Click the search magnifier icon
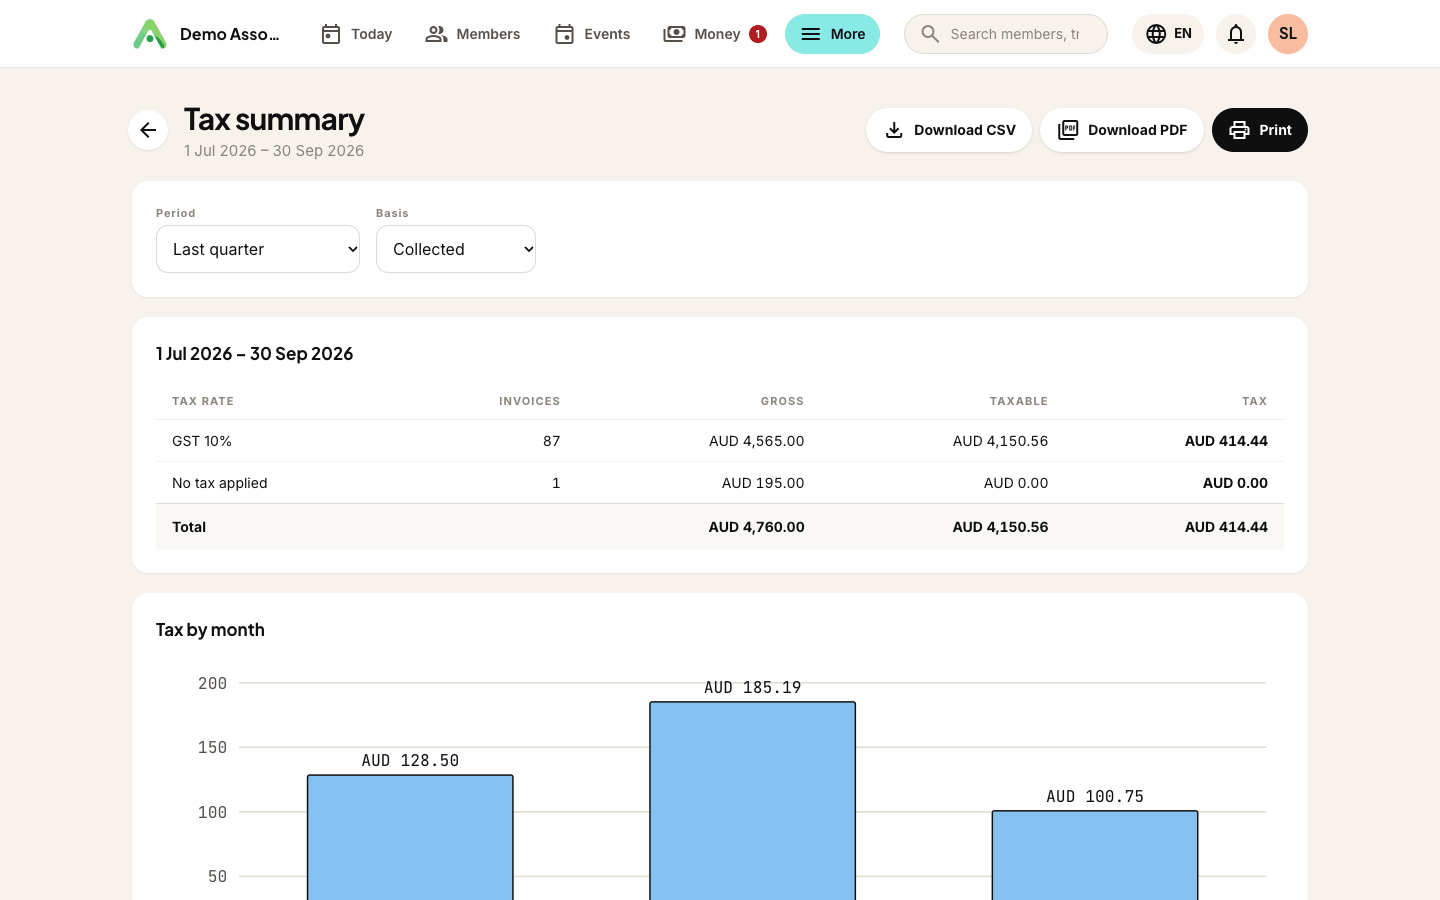 [930, 34]
